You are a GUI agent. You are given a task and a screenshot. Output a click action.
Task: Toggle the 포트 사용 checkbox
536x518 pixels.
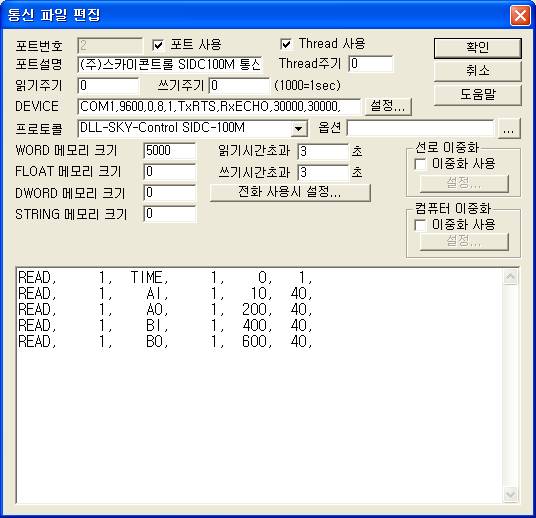pos(158,45)
